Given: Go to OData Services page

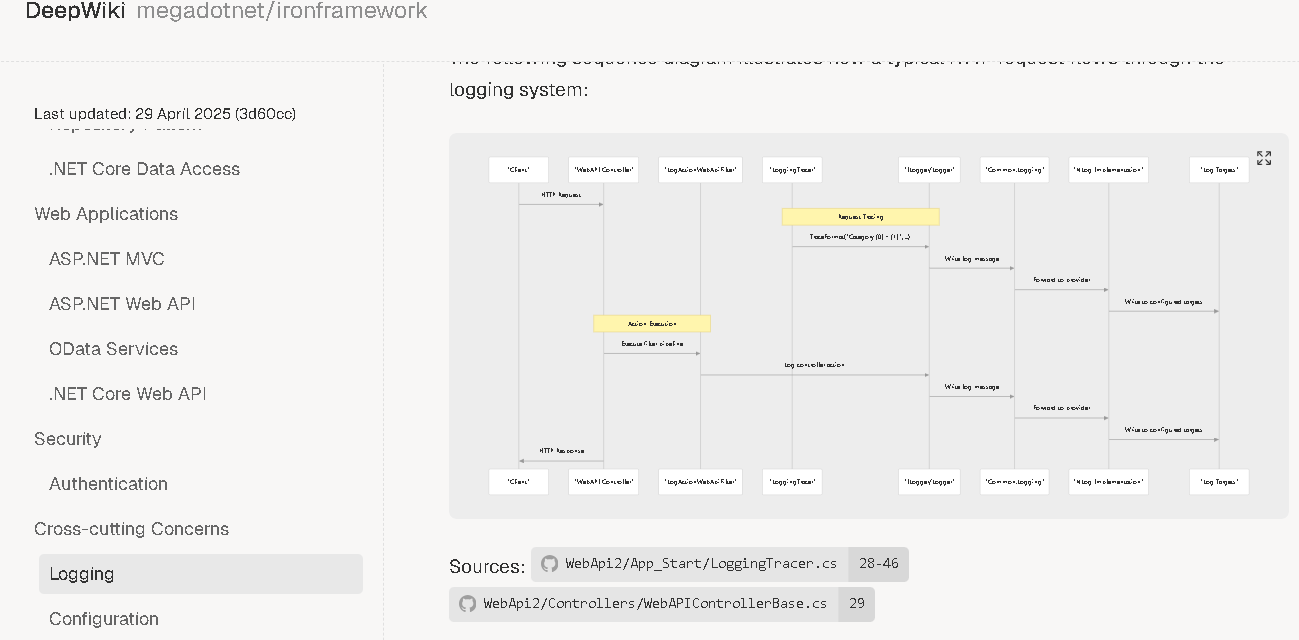Looking at the screenshot, I should coord(113,349).
